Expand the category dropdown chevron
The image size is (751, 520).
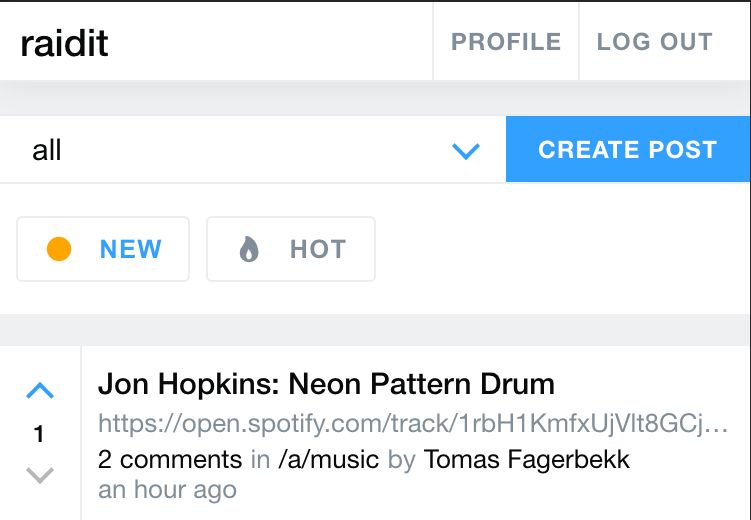click(466, 151)
